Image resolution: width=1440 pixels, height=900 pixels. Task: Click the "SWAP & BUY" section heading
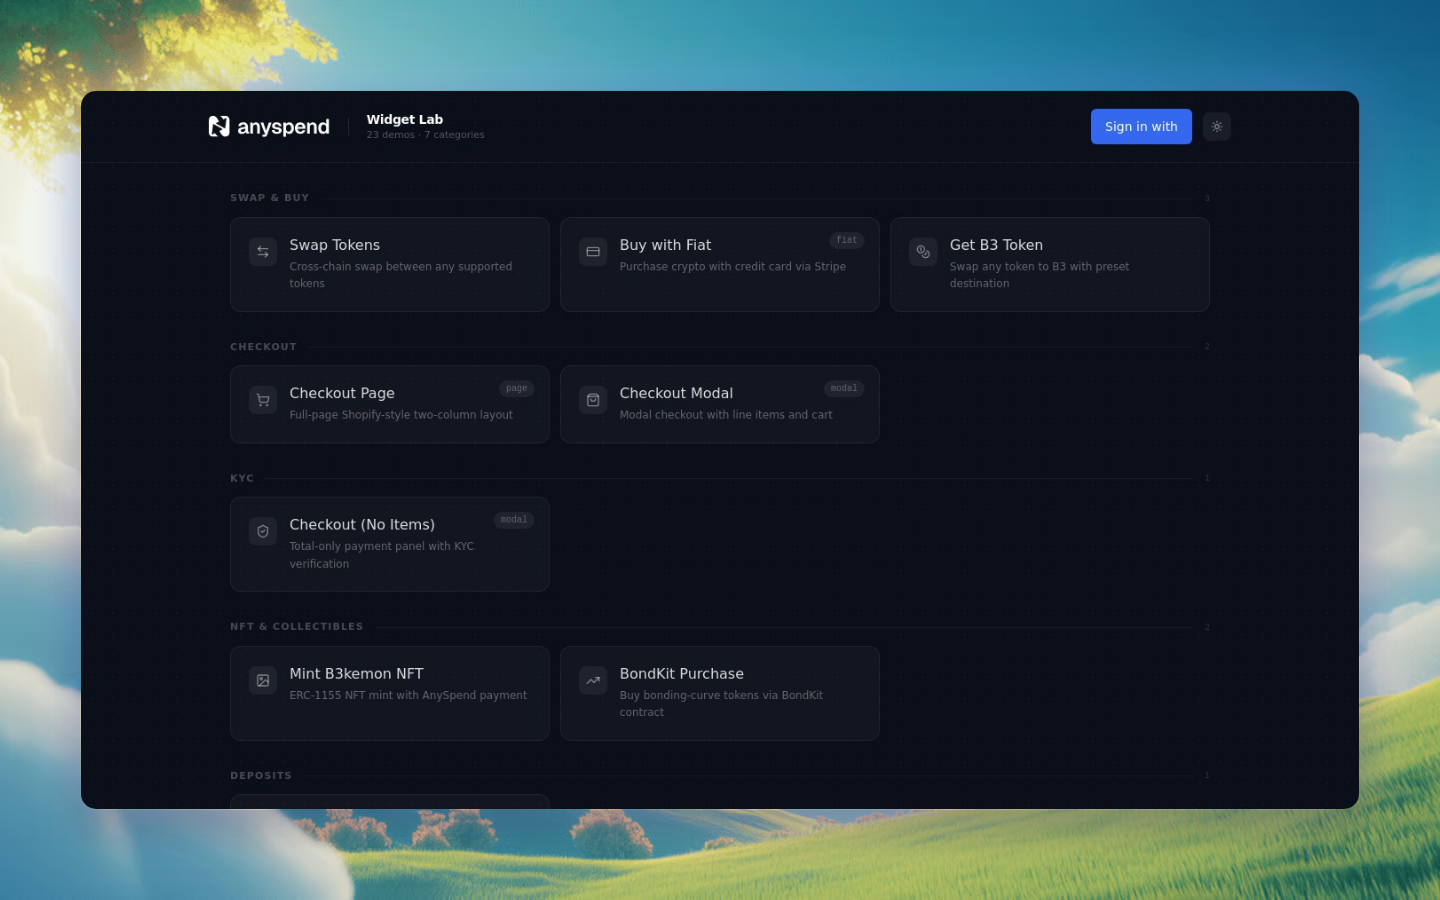269,198
